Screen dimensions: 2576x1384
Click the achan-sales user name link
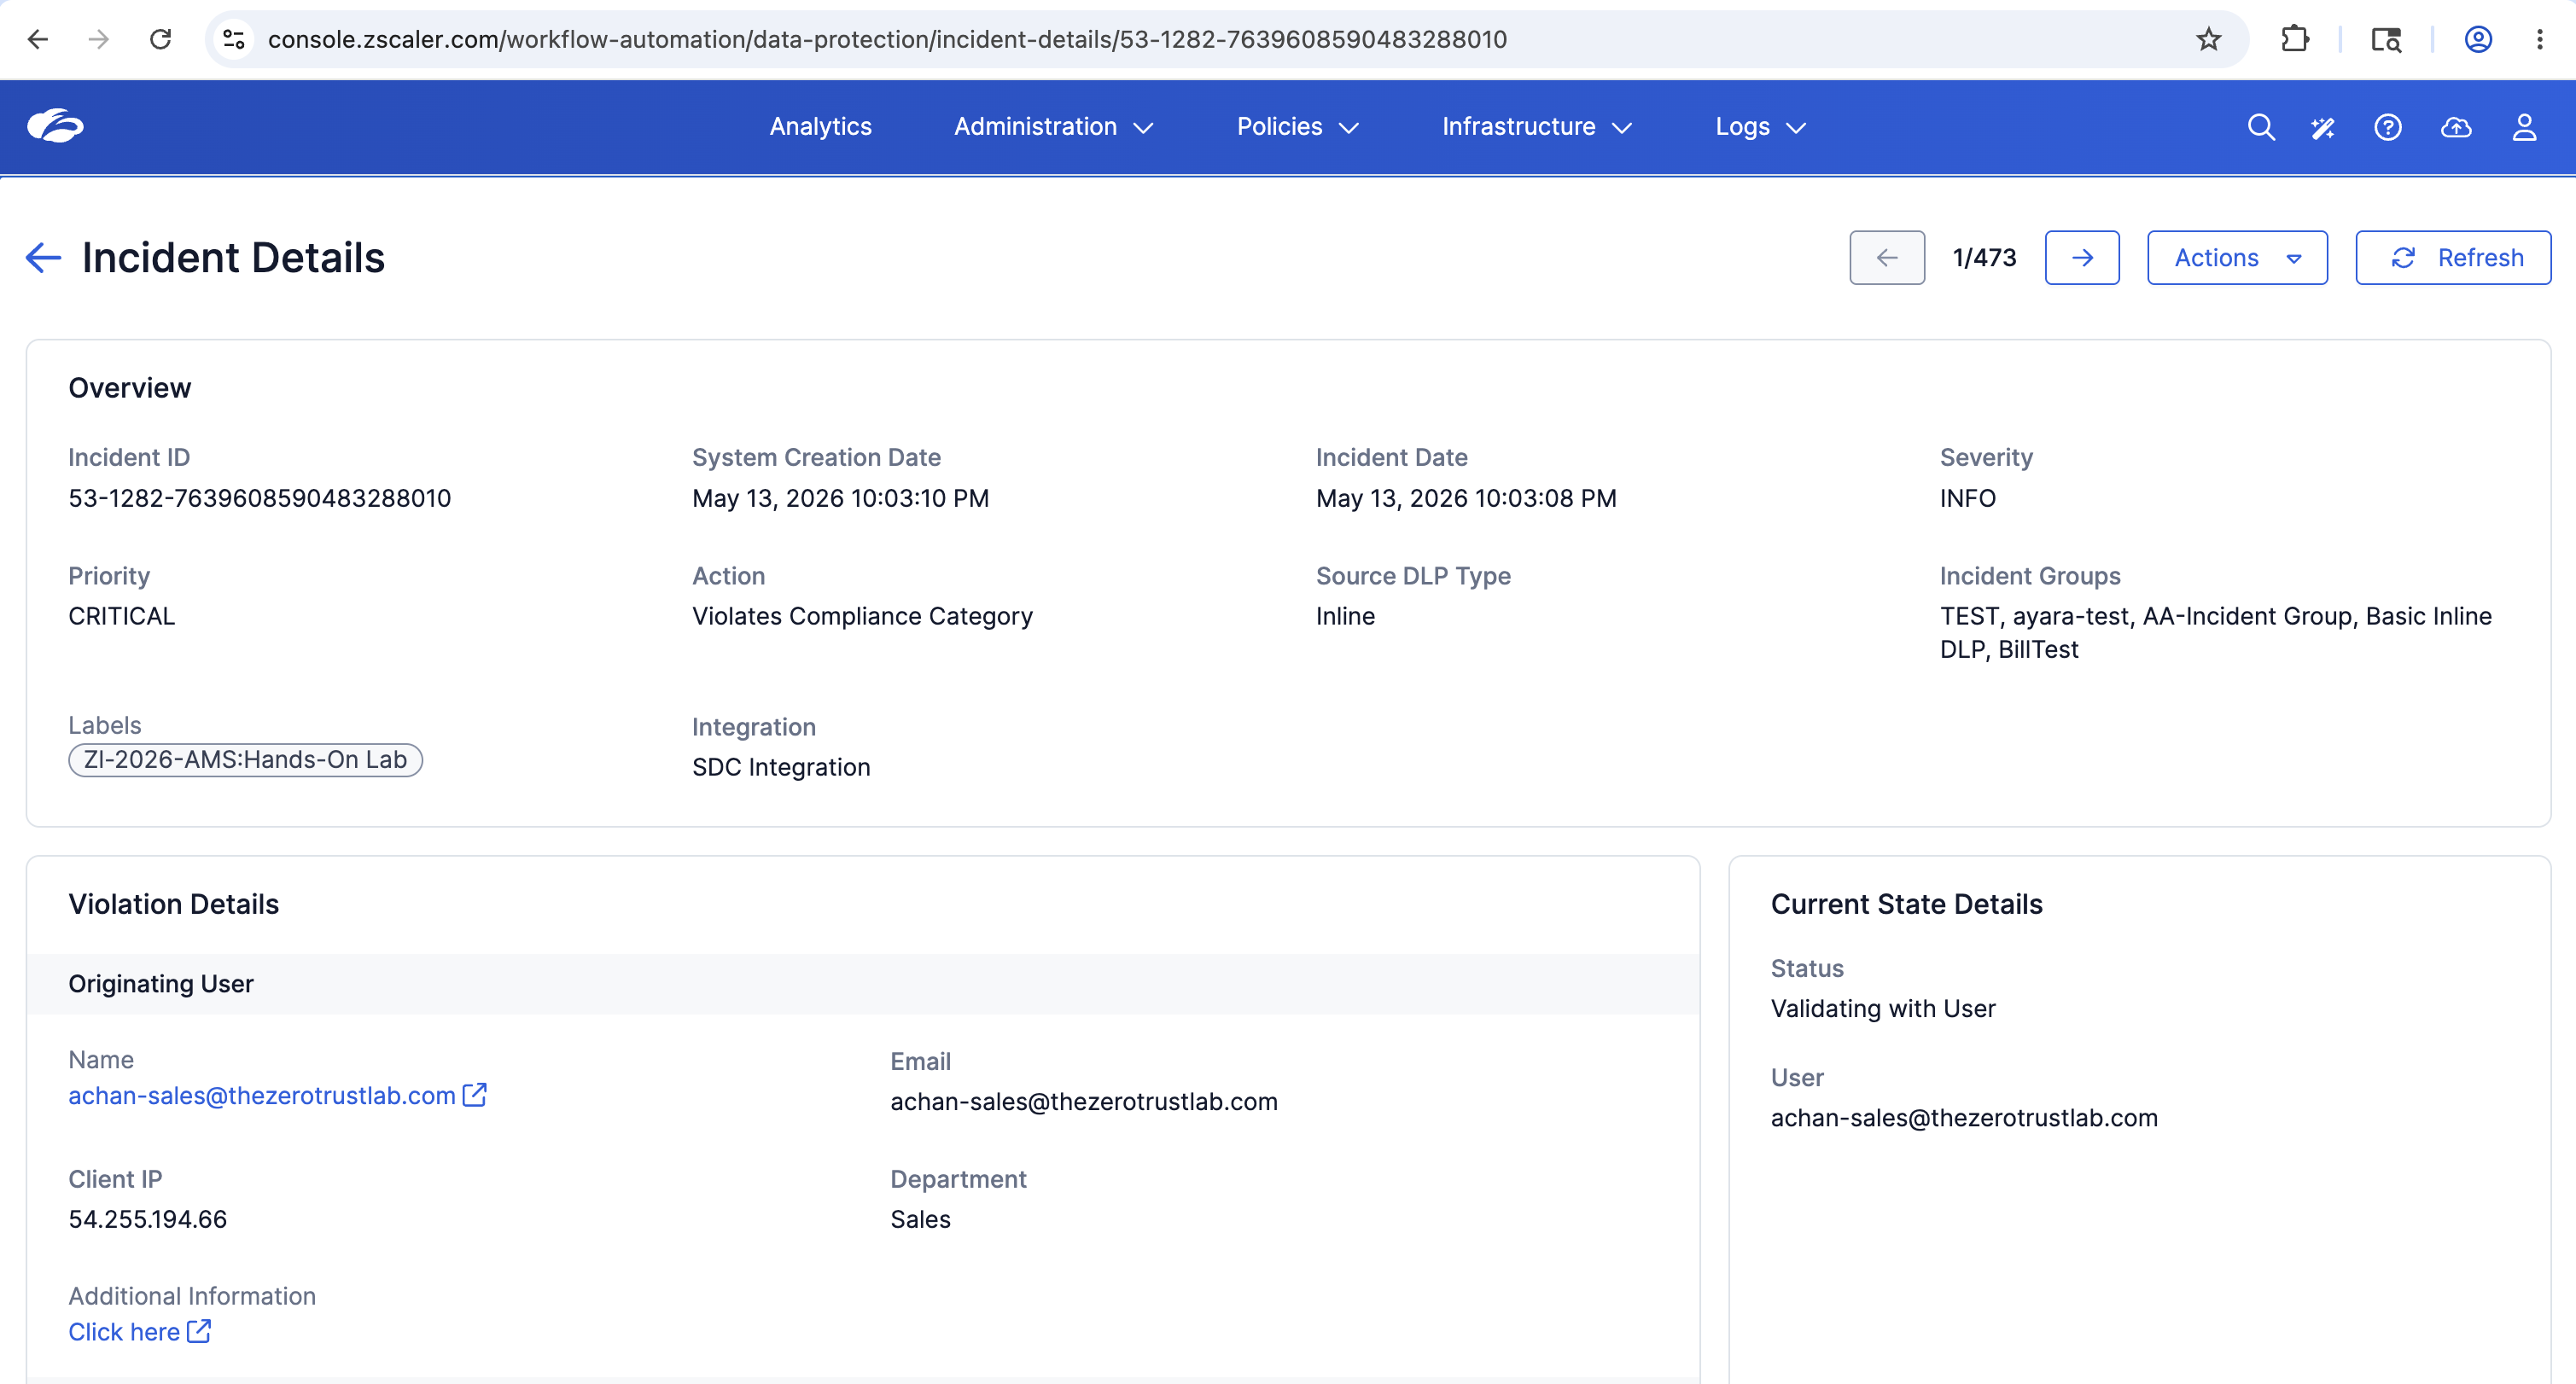pos(262,1096)
